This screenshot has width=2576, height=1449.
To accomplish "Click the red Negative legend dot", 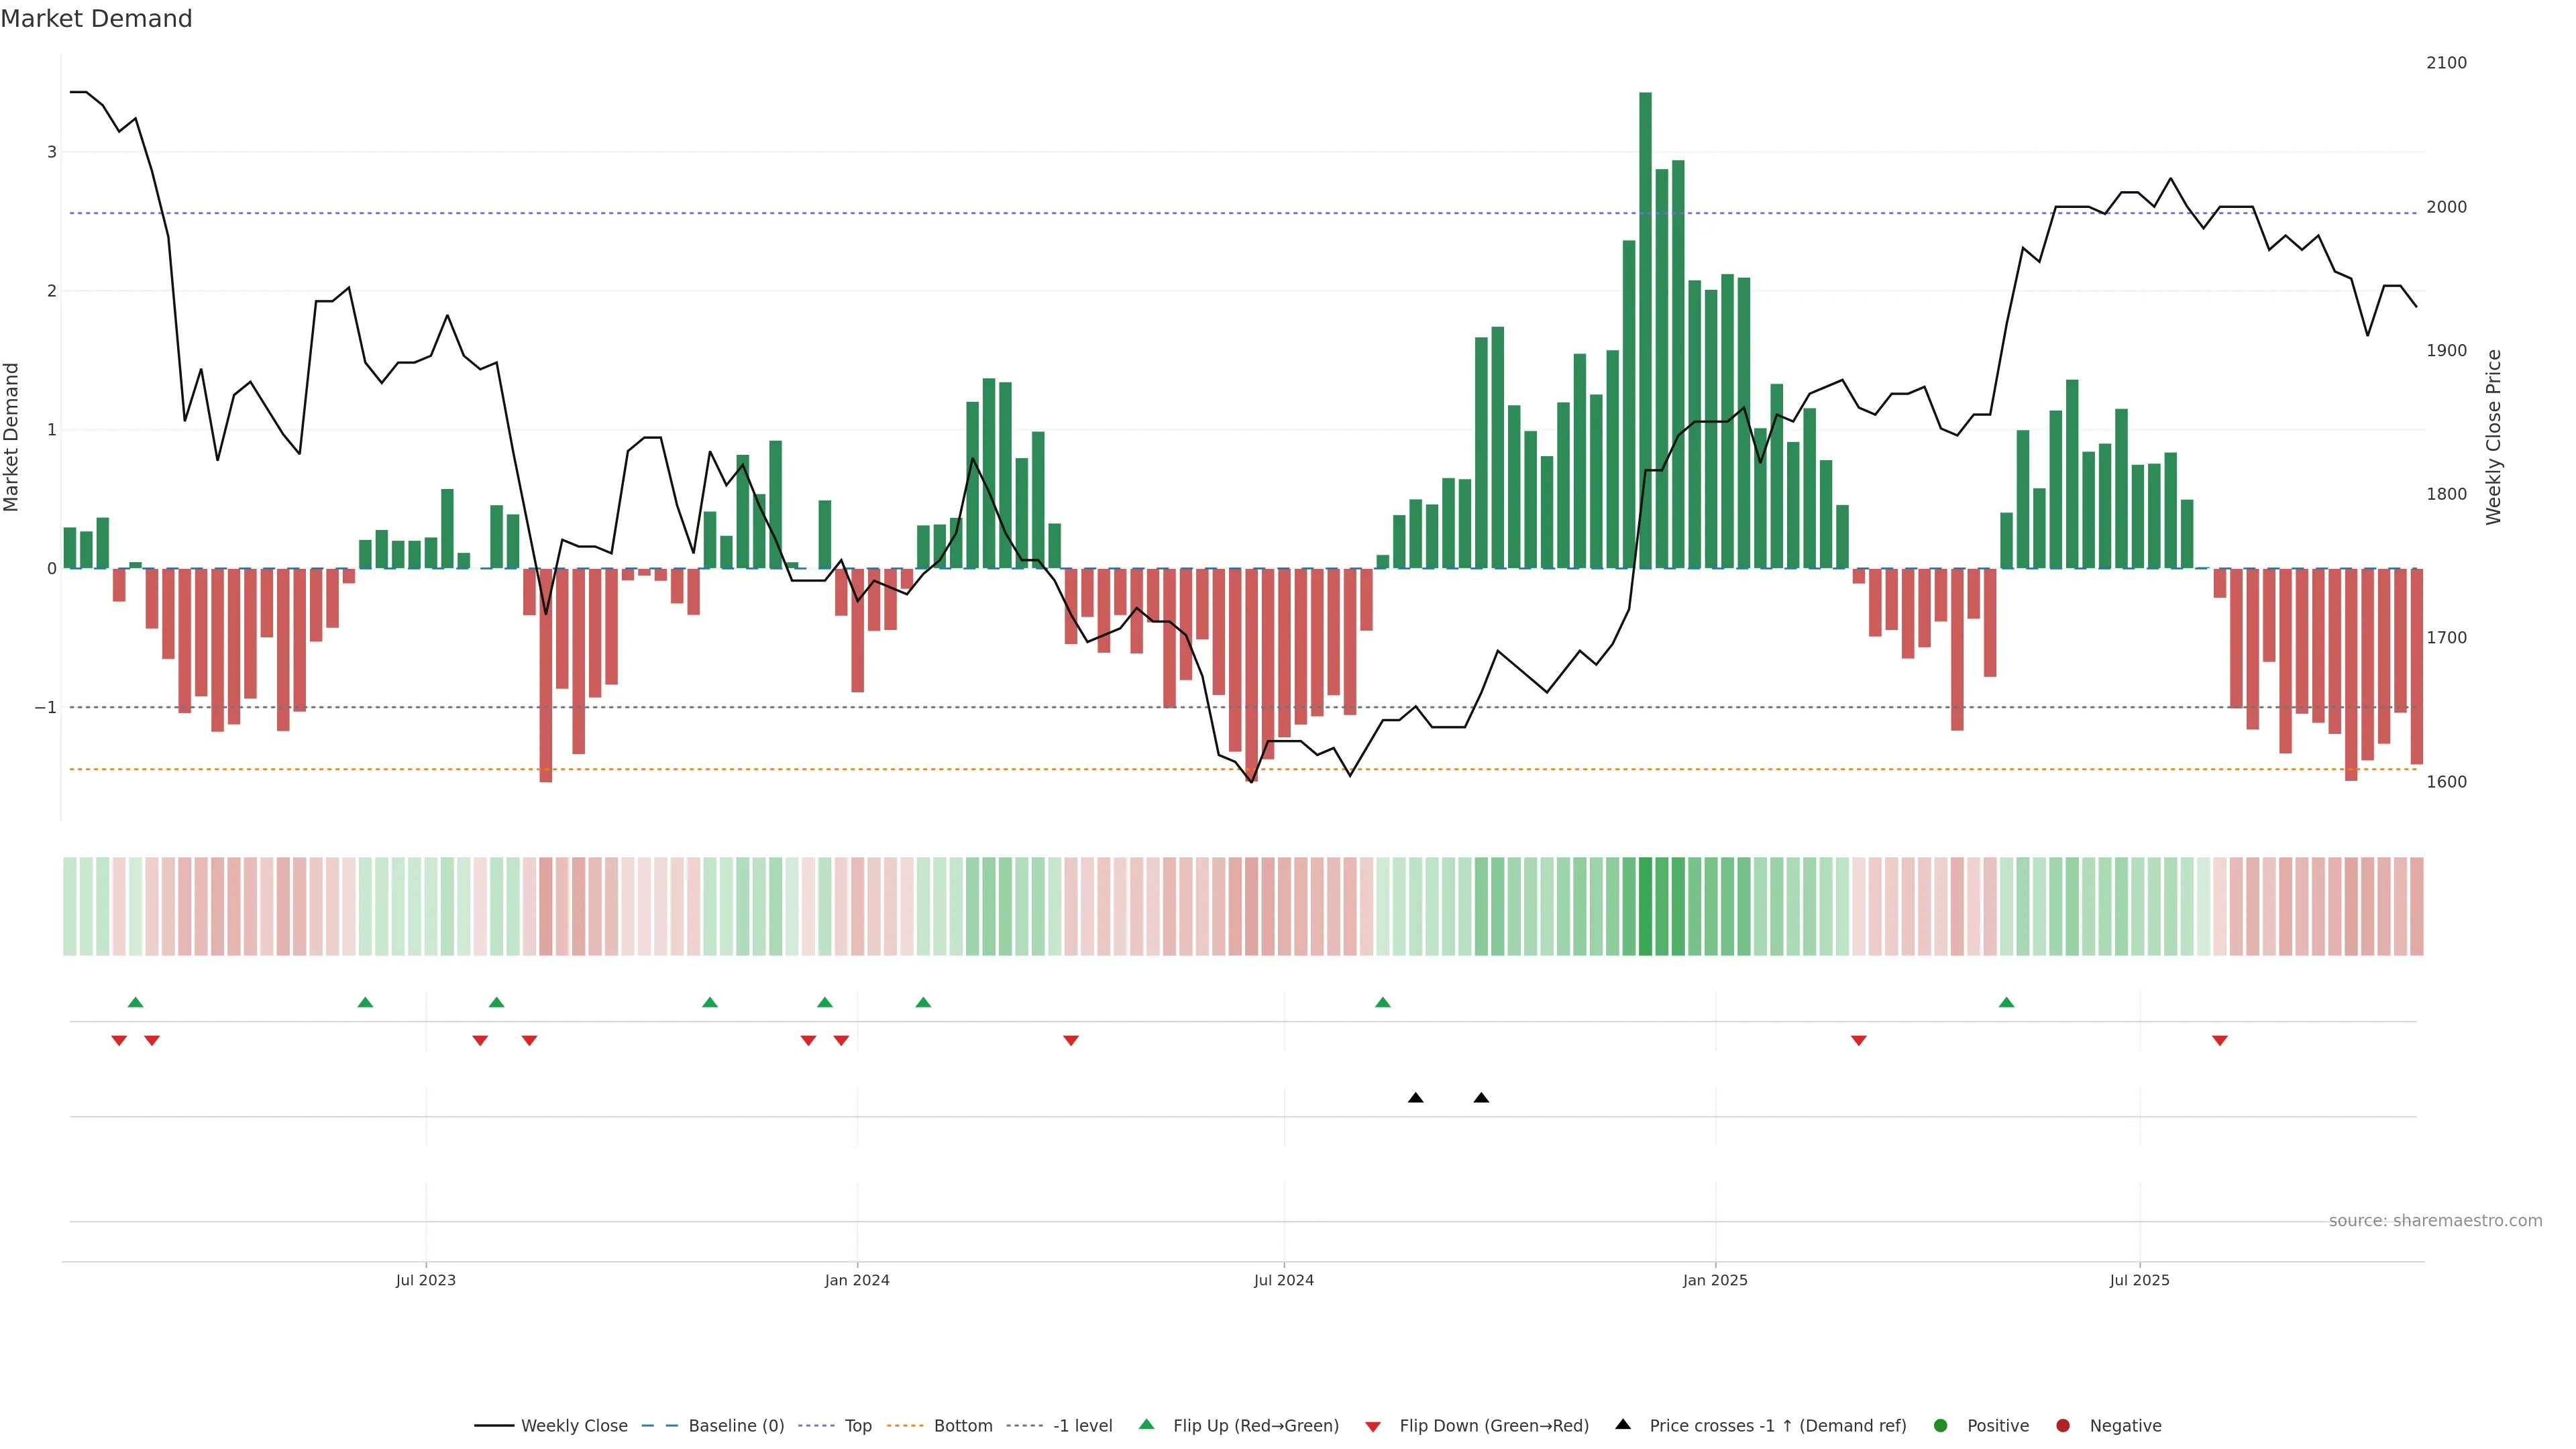I will (x=2063, y=1426).
